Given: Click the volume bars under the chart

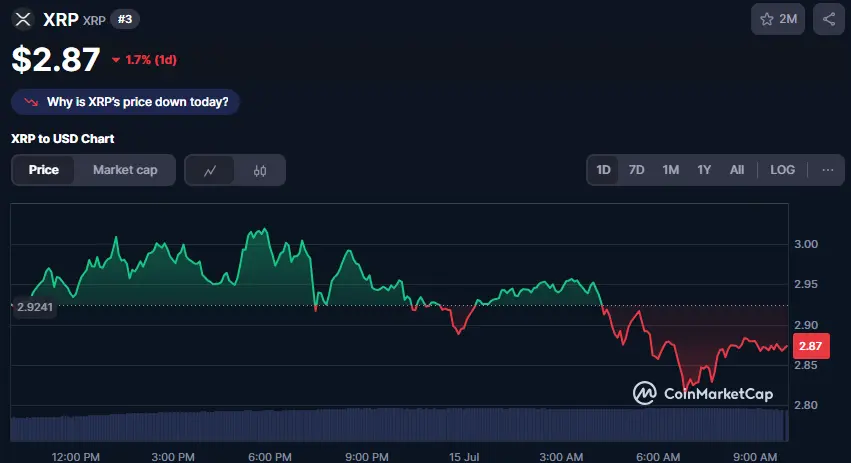Looking at the screenshot, I should point(399,424).
